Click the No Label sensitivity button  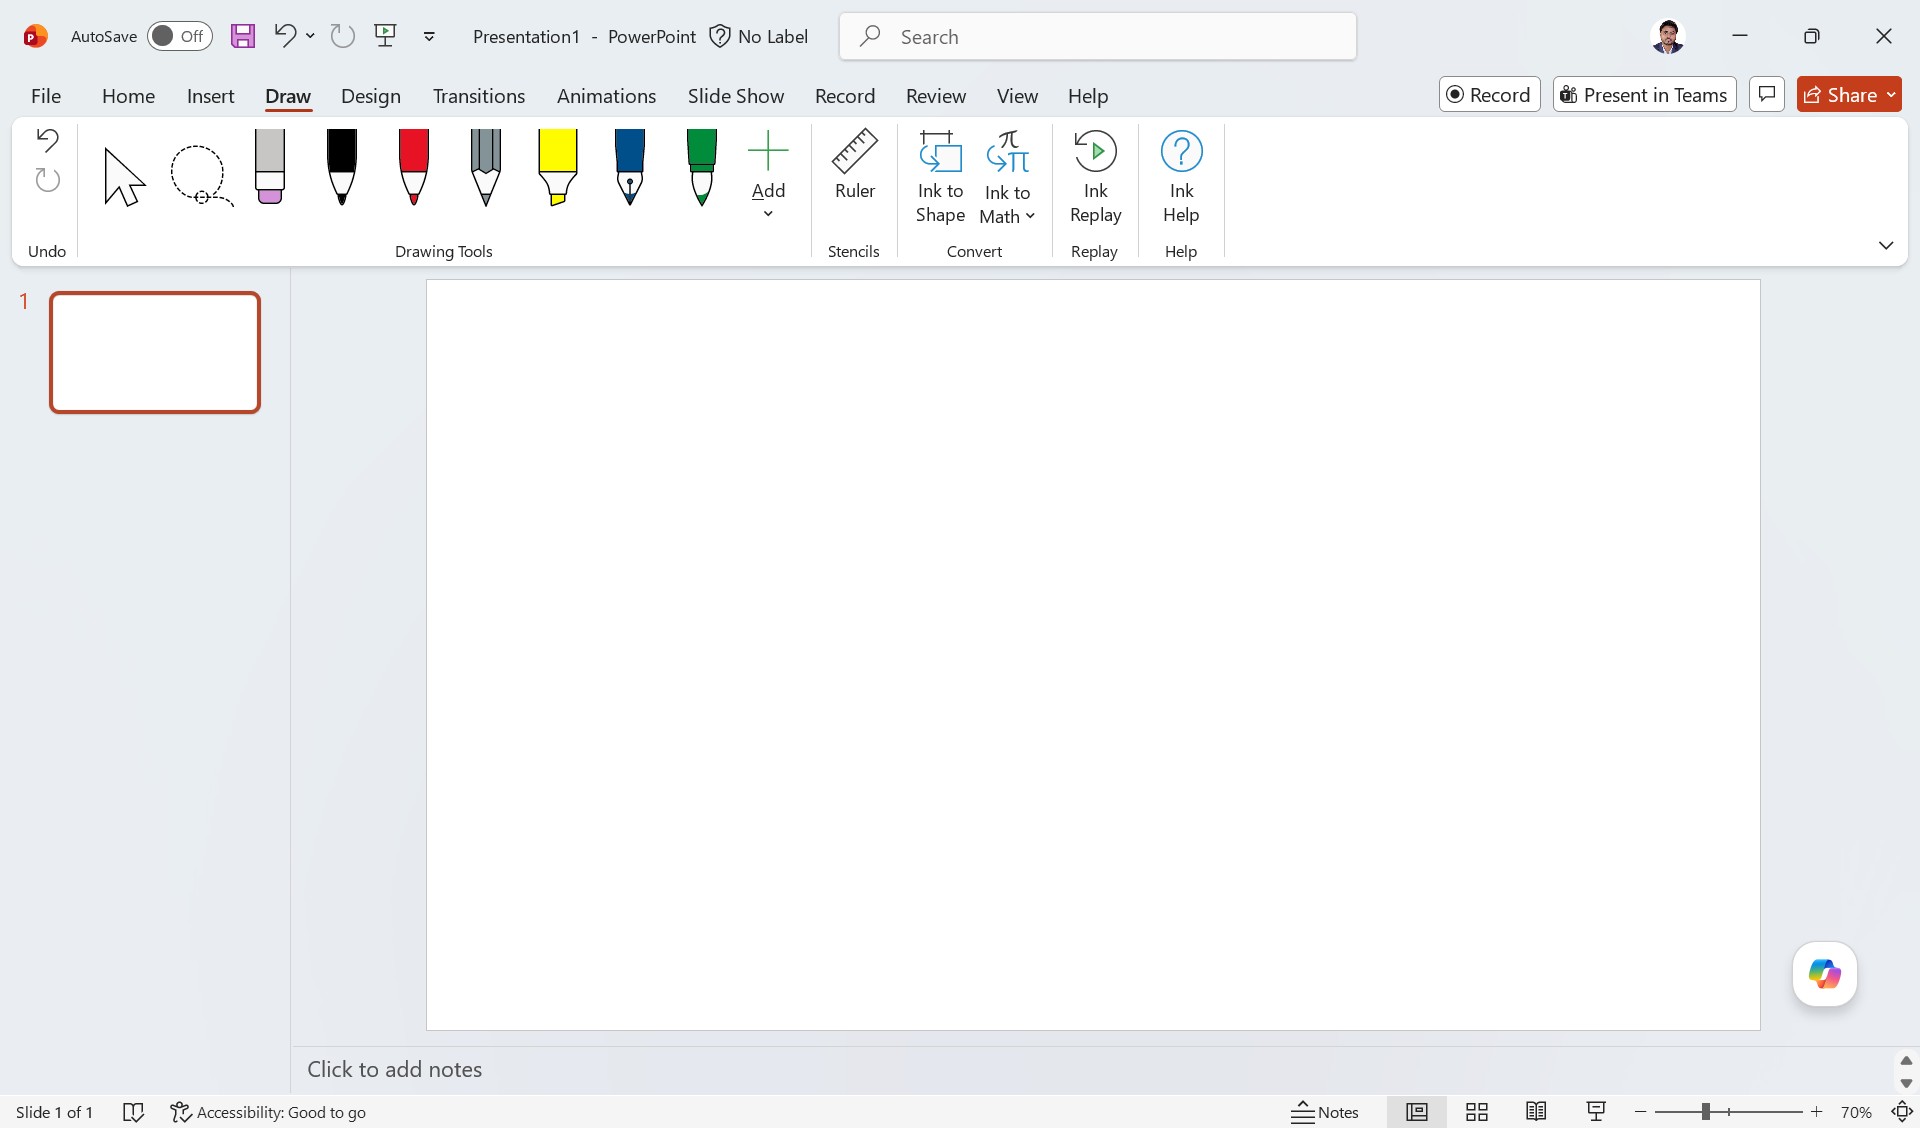(758, 36)
